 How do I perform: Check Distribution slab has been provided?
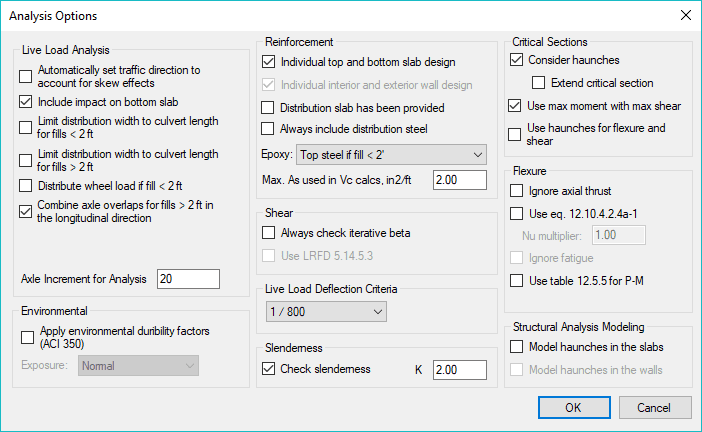[267, 107]
